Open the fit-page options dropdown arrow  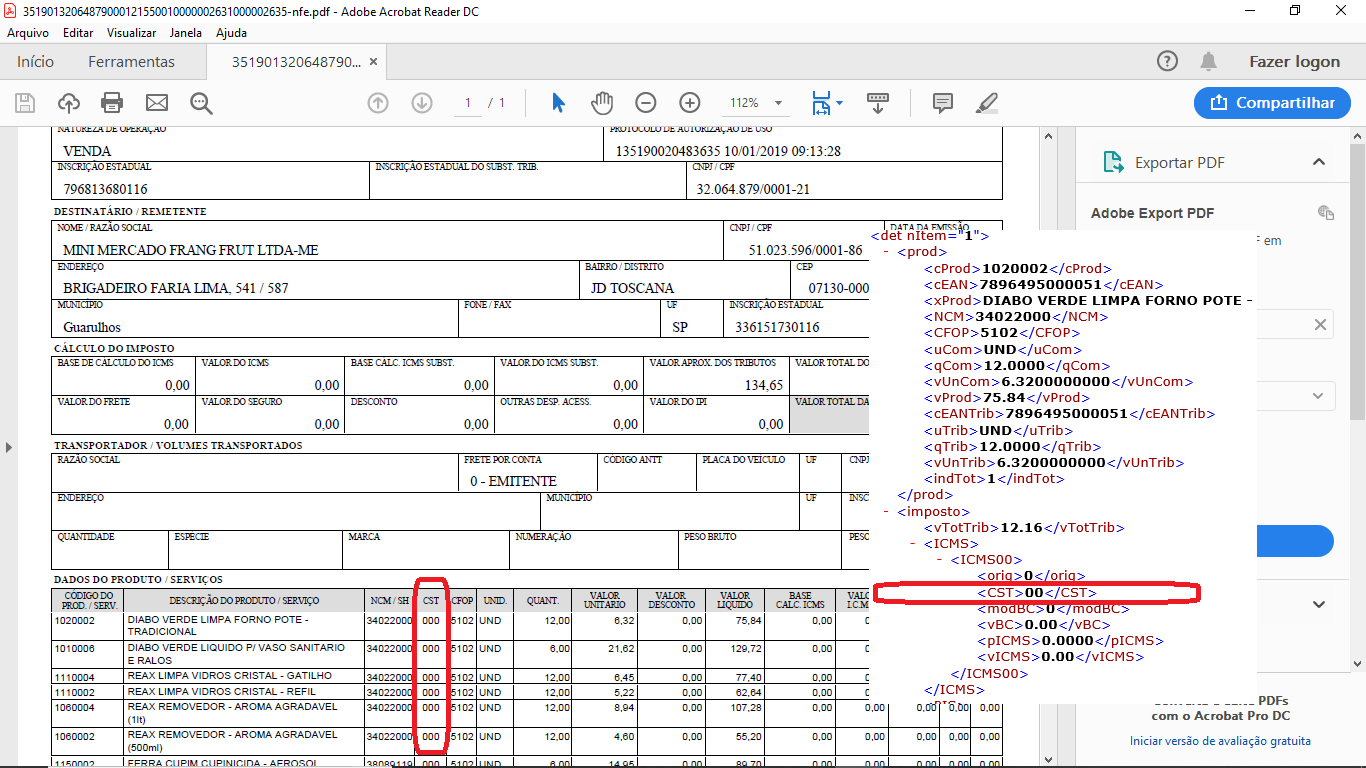point(839,102)
